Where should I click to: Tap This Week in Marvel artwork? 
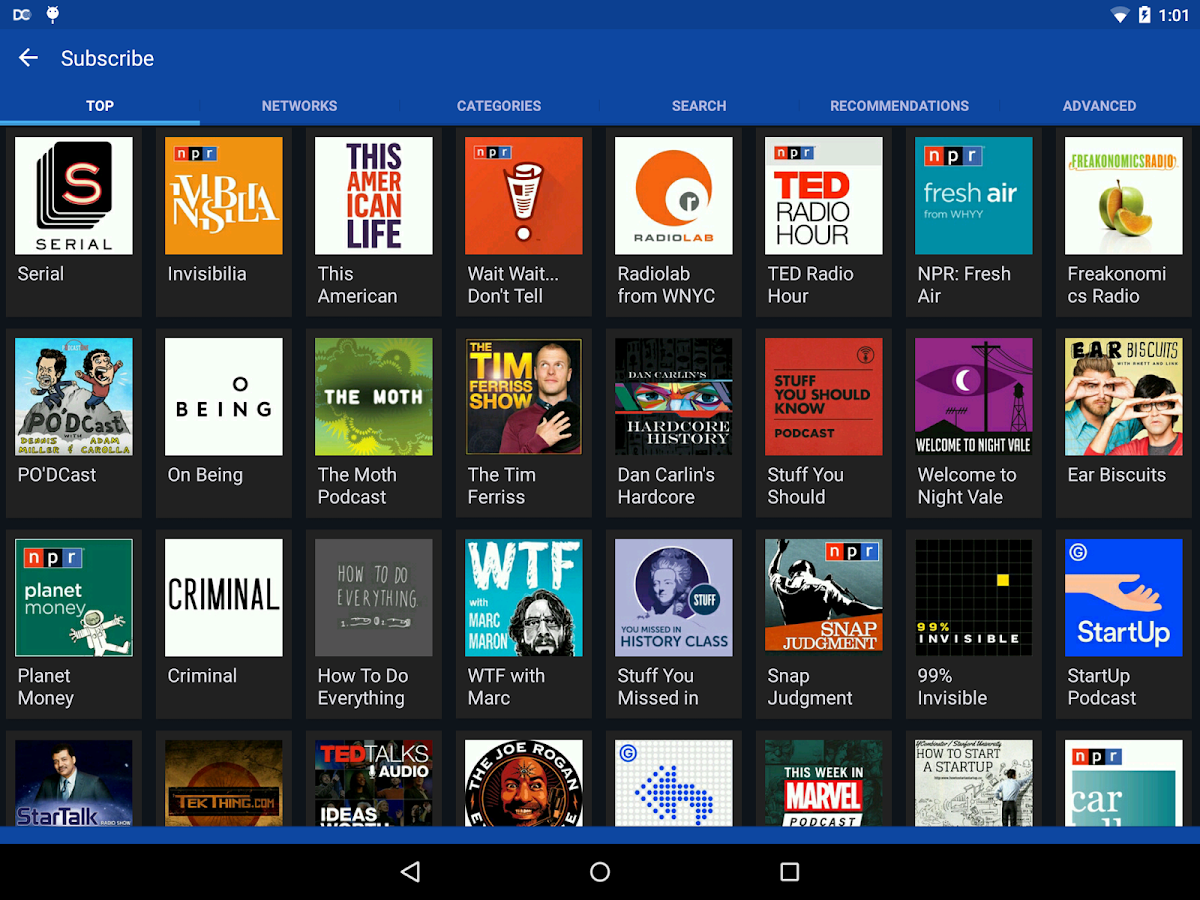click(x=824, y=783)
